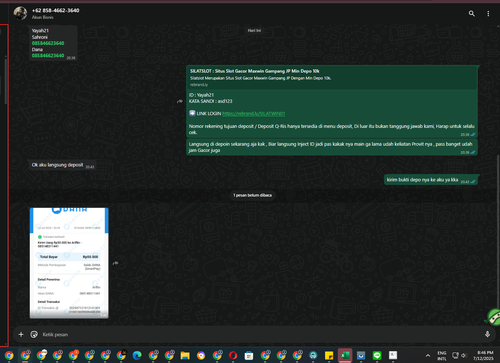Select 'KATA SANDI : asd123' text
The height and width of the screenshot is (363, 500).
tap(211, 101)
